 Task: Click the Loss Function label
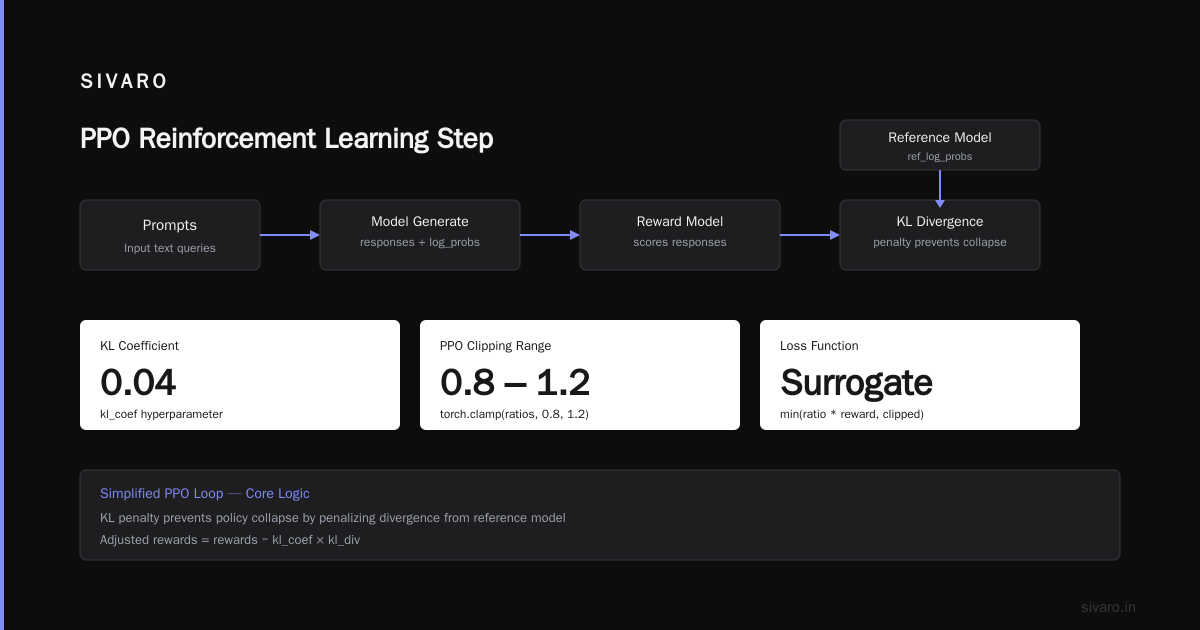tap(819, 346)
